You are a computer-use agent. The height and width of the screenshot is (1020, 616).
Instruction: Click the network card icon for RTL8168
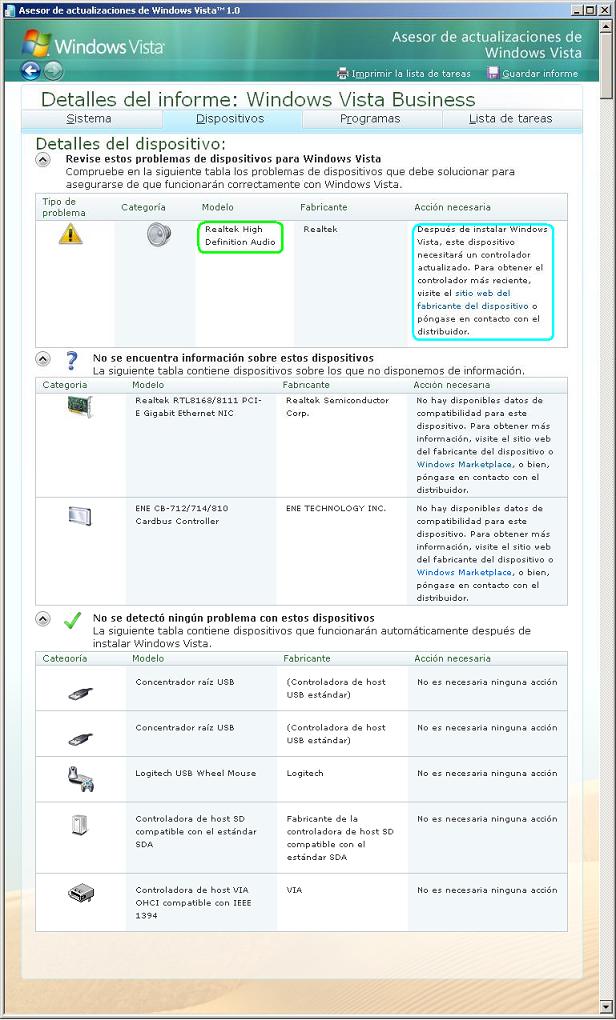[x=80, y=407]
